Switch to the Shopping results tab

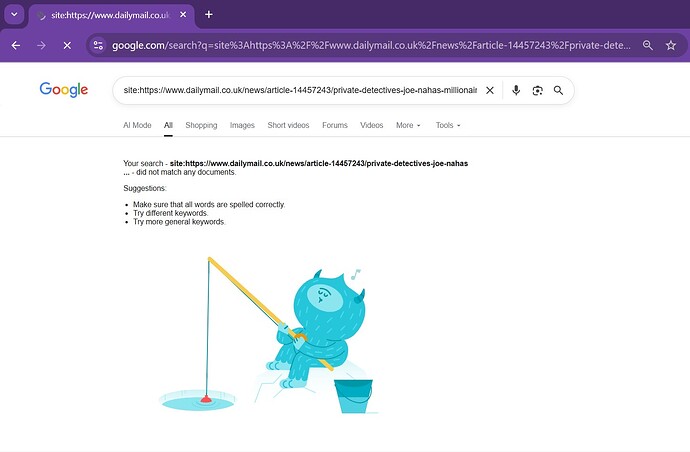click(x=201, y=125)
